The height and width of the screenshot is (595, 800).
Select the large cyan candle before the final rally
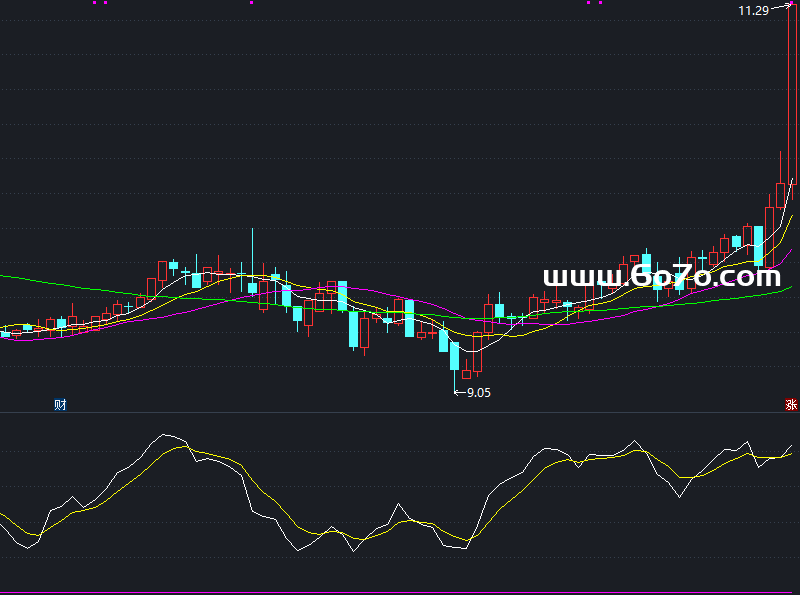pos(758,246)
